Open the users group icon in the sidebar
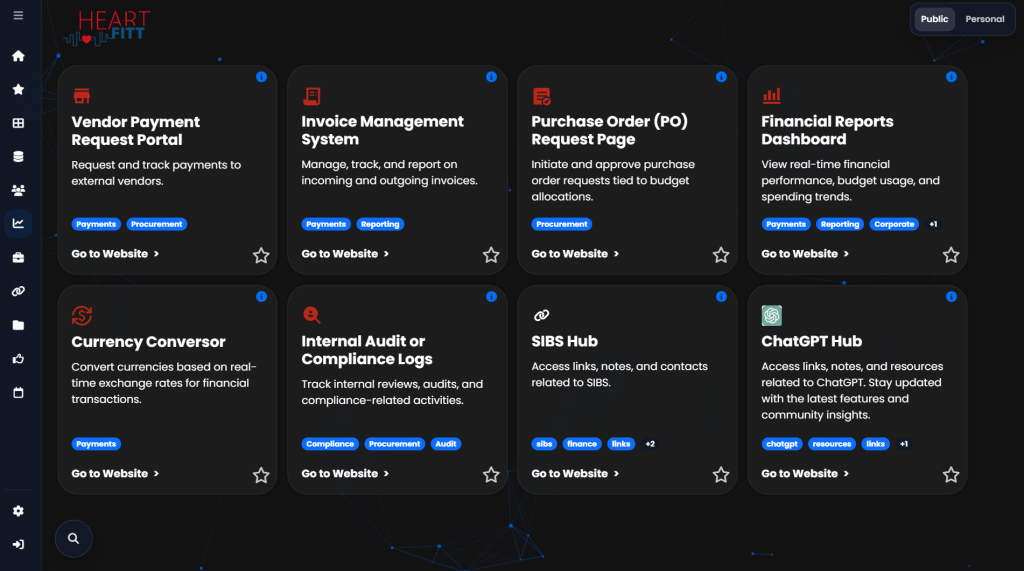The width and height of the screenshot is (1024, 571). click(x=18, y=190)
